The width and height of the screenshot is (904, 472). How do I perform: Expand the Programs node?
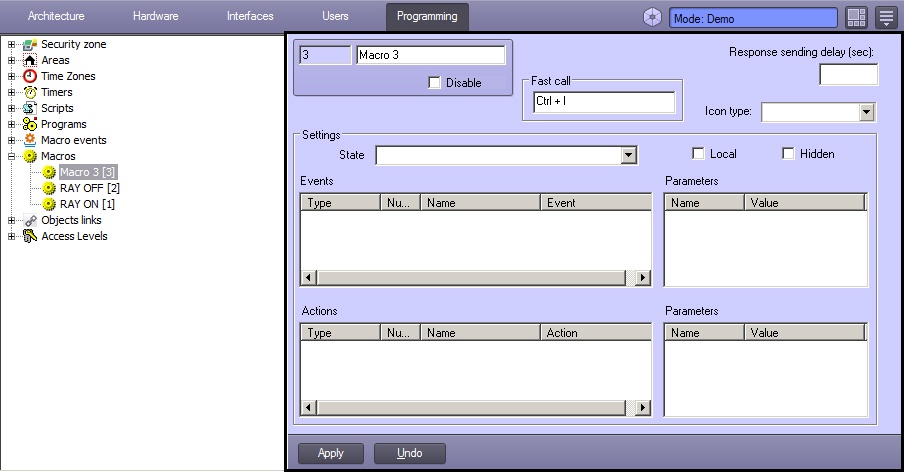(x=11, y=124)
